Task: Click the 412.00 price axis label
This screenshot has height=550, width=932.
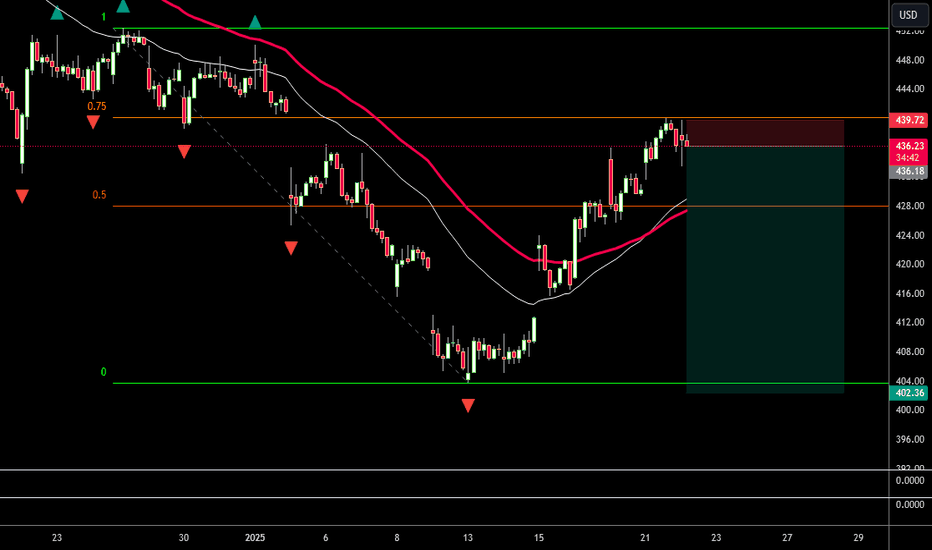Action: point(910,322)
